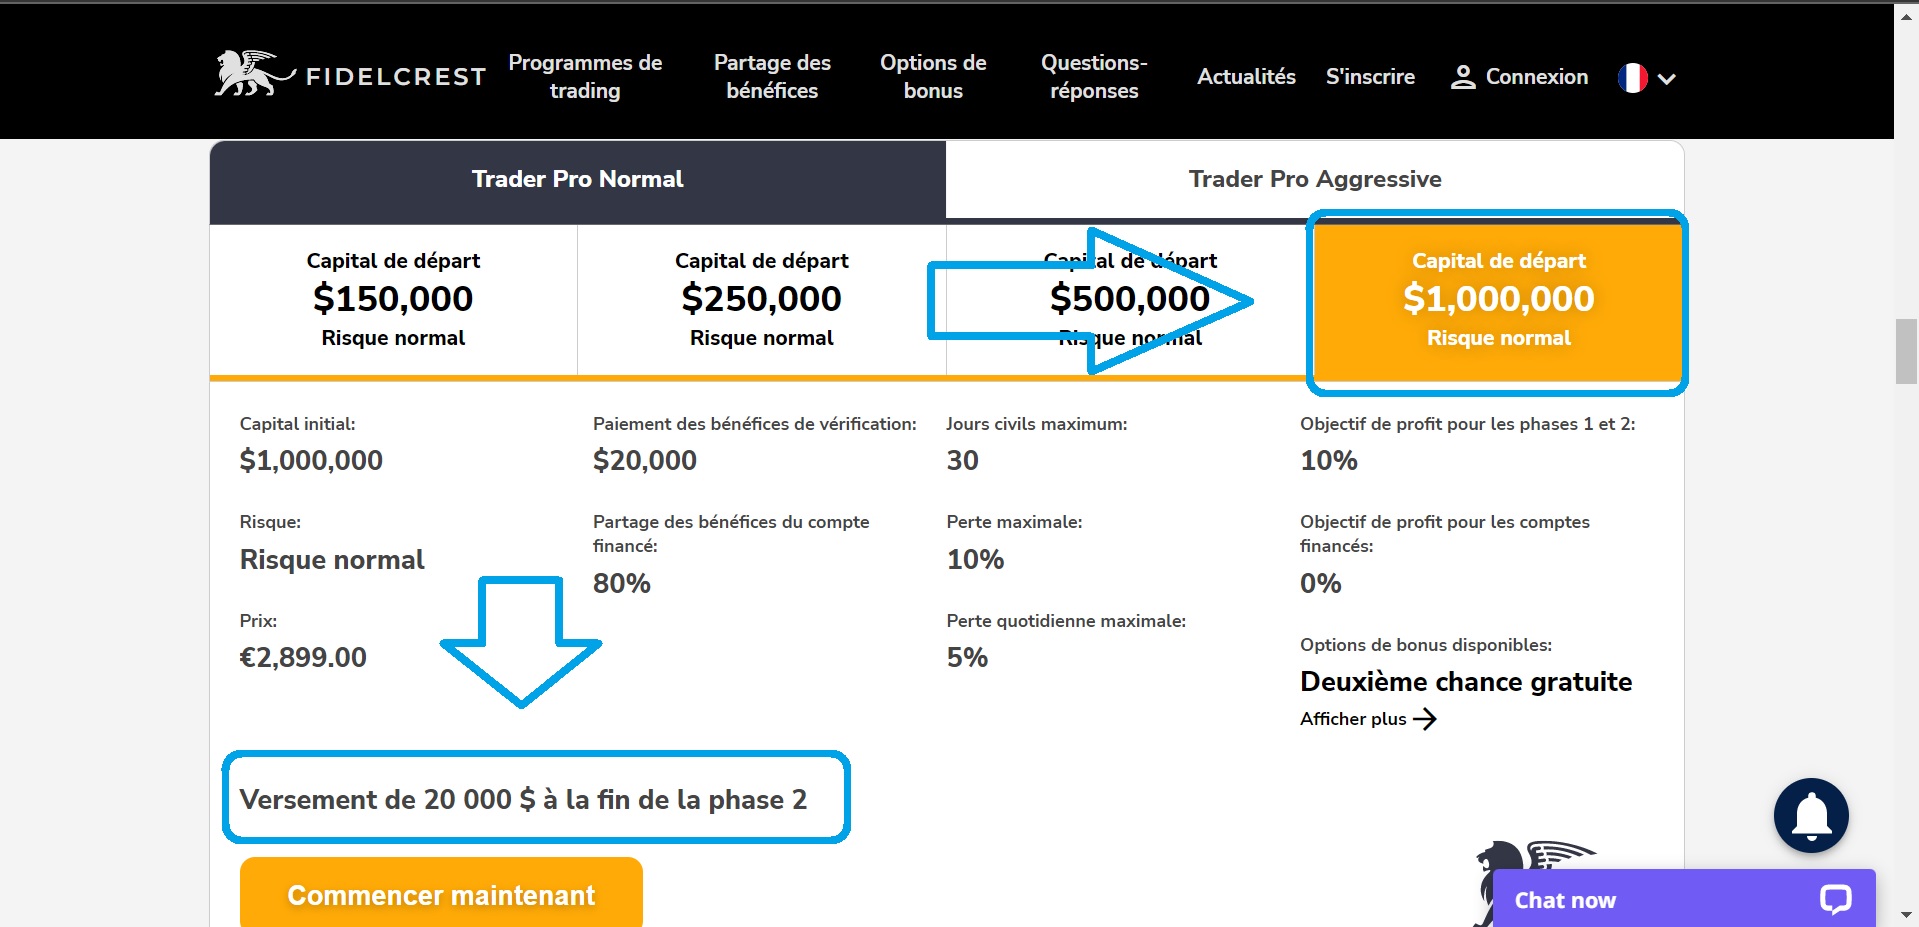Open Programmes de trading menu
1919x927 pixels.
click(x=585, y=77)
